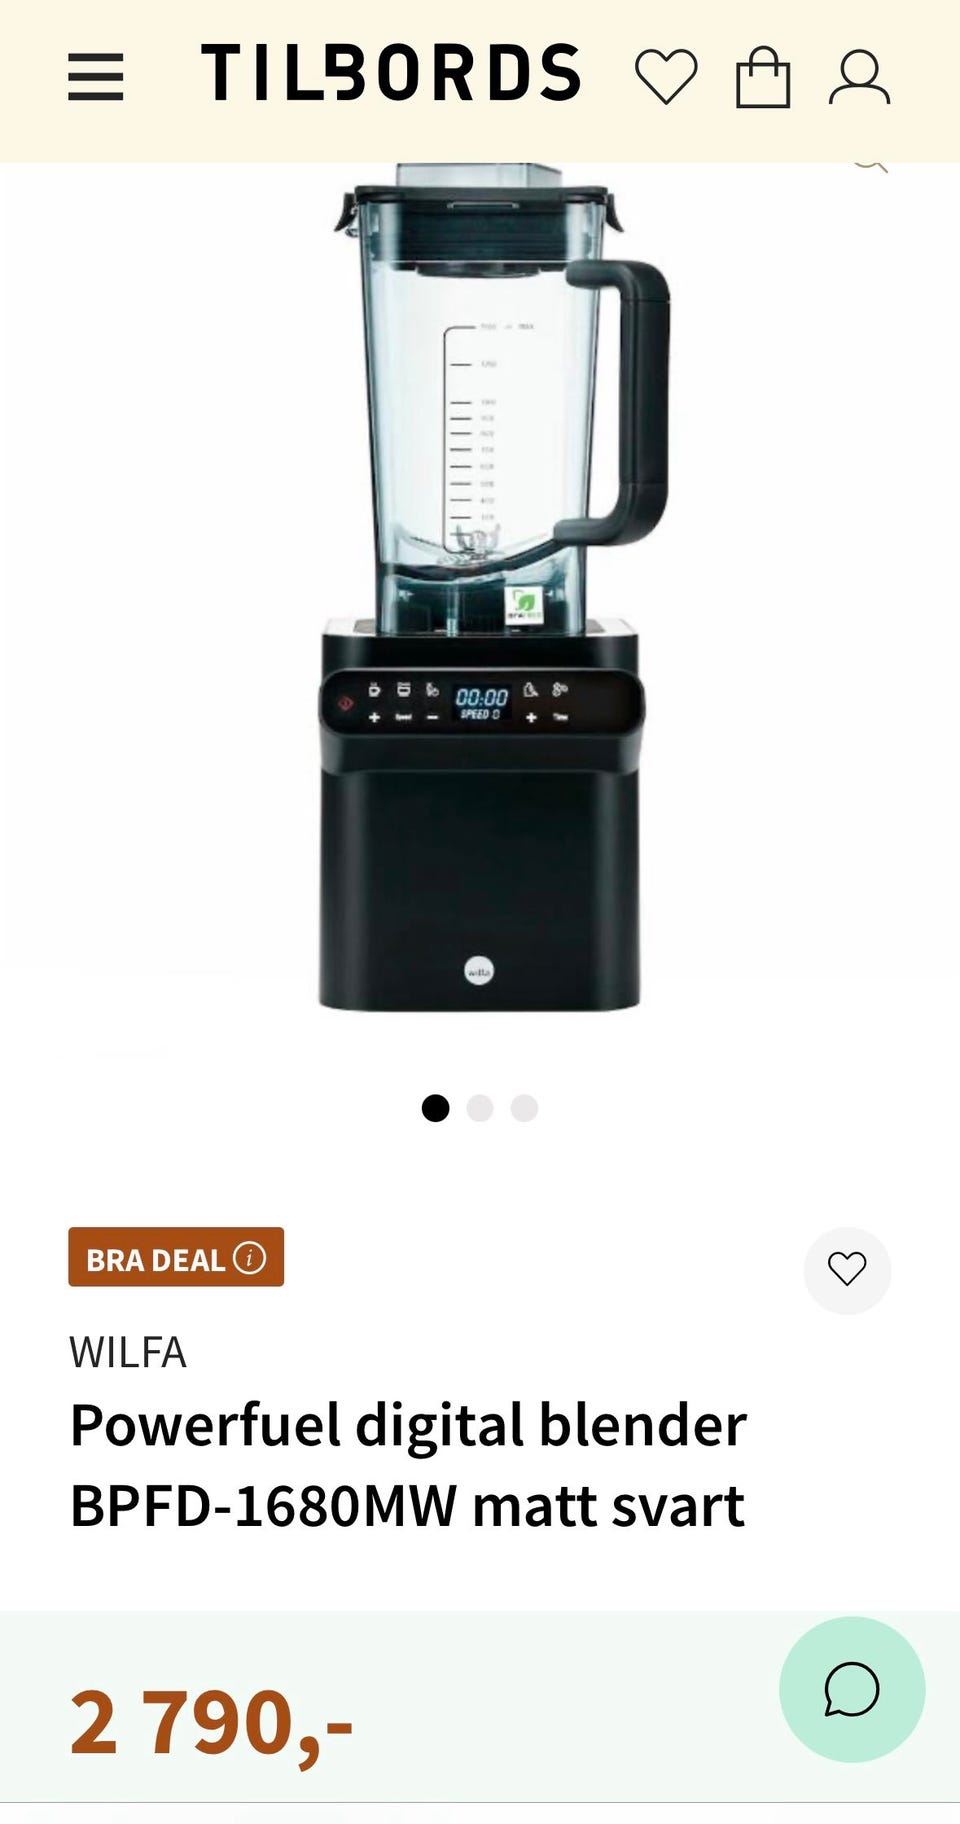Open the blender product photo in full view
This screenshot has height=1824, width=960.
[x=480, y=590]
